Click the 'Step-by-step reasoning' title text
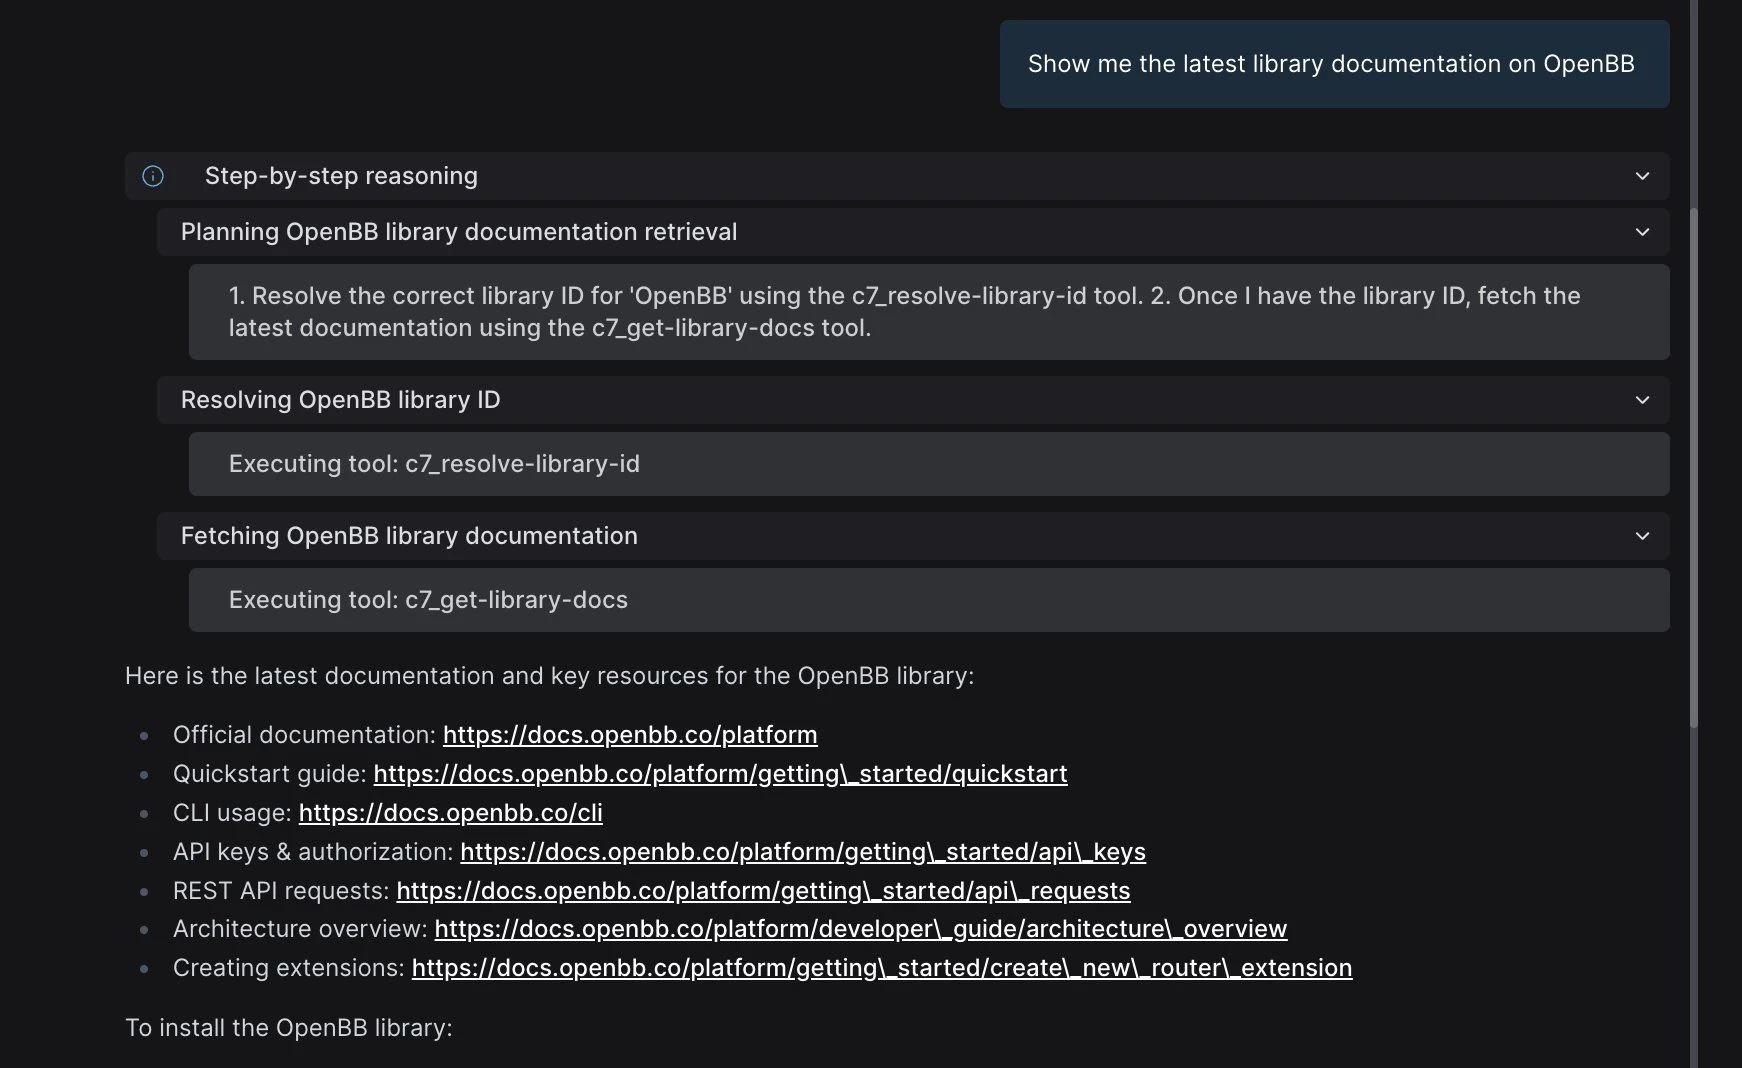This screenshot has width=1742, height=1068. pyautogui.click(x=341, y=176)
